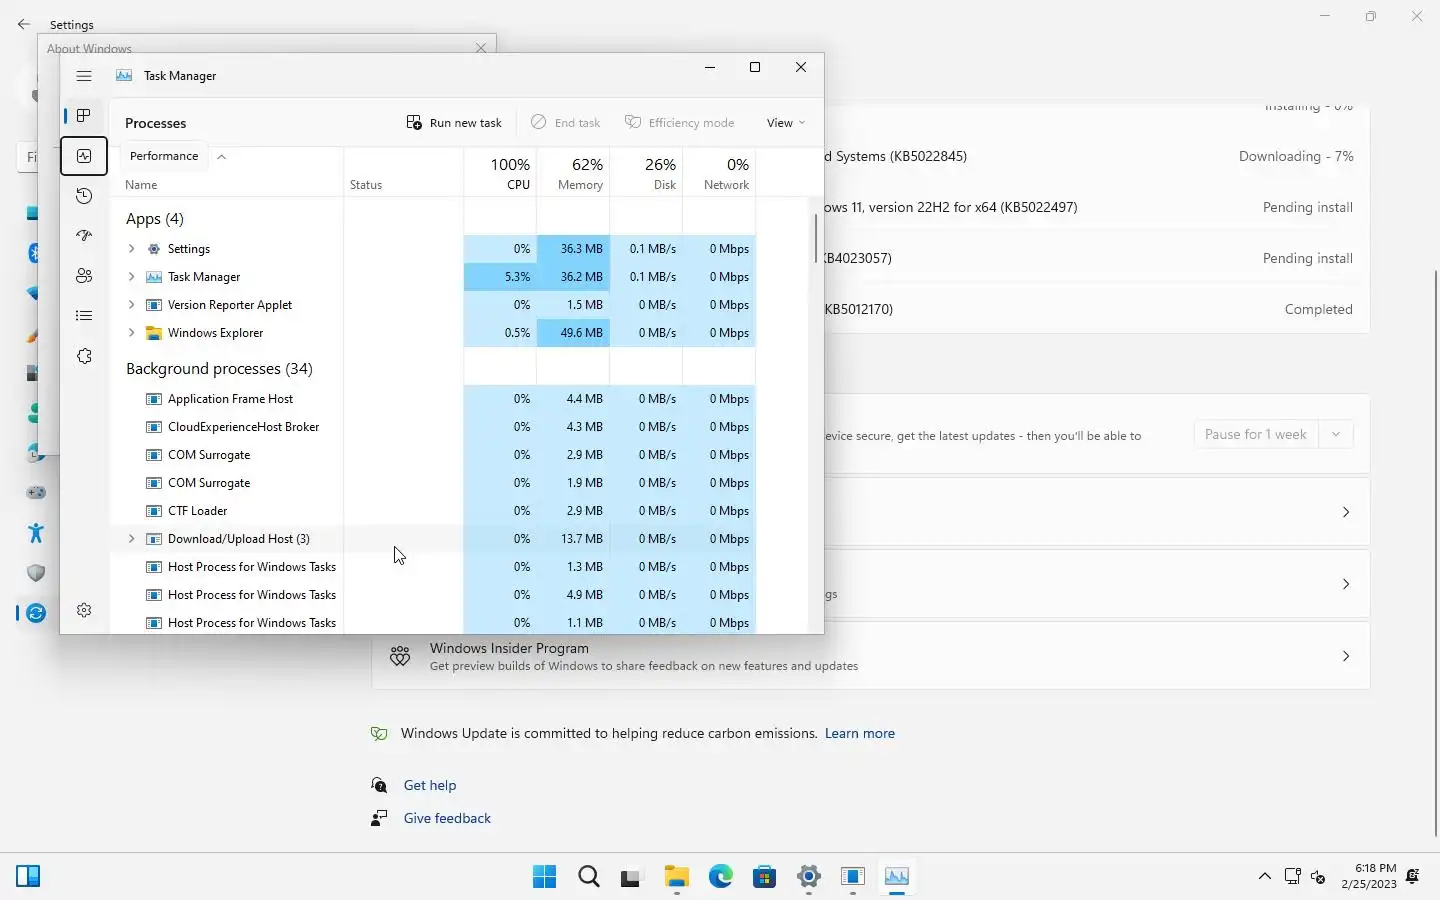This screenshot has width=1440, height=900.
Task: Open Startup apps icon in sidebar
Action: [x=84, y=236]
